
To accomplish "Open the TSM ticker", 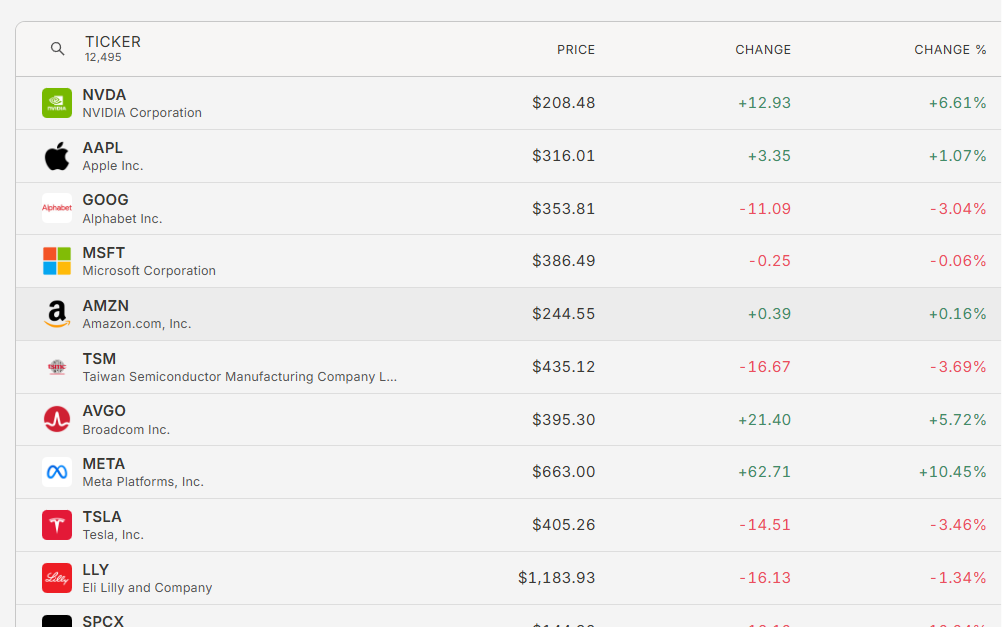I will [x=99, y=359].
